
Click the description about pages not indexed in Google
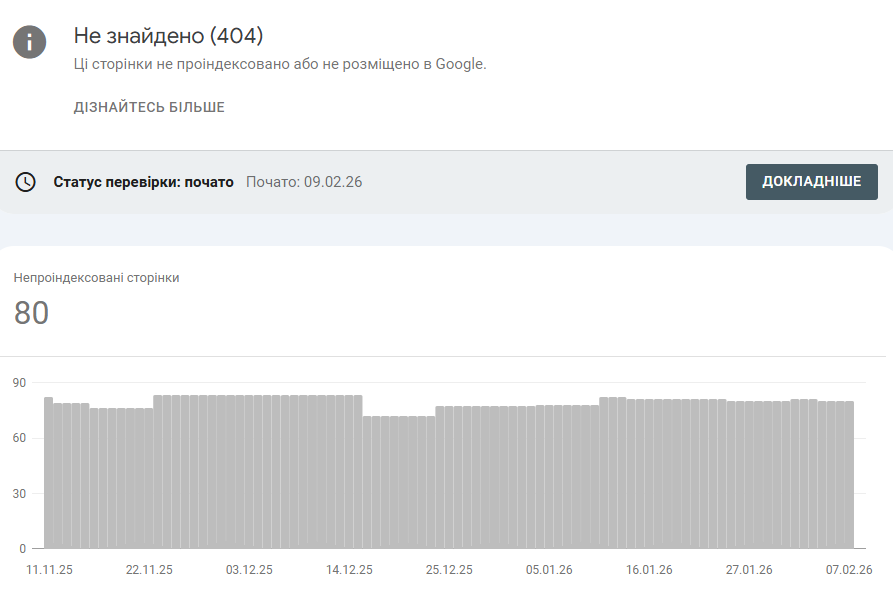280,64
